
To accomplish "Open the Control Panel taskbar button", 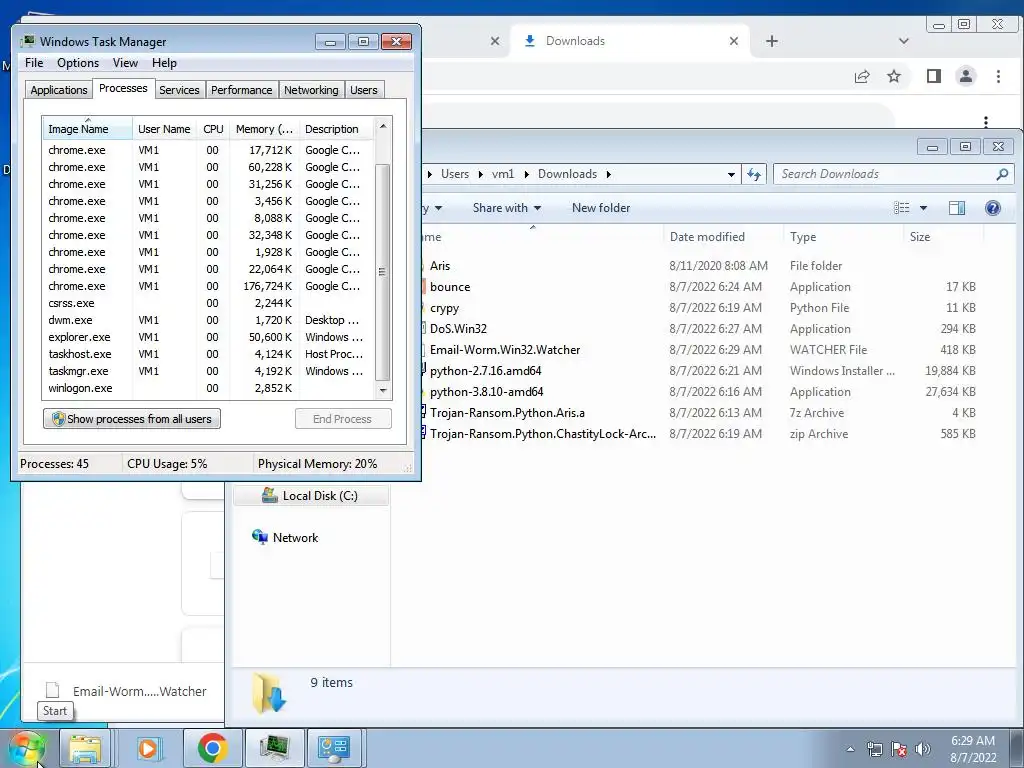I will [334, 748].
